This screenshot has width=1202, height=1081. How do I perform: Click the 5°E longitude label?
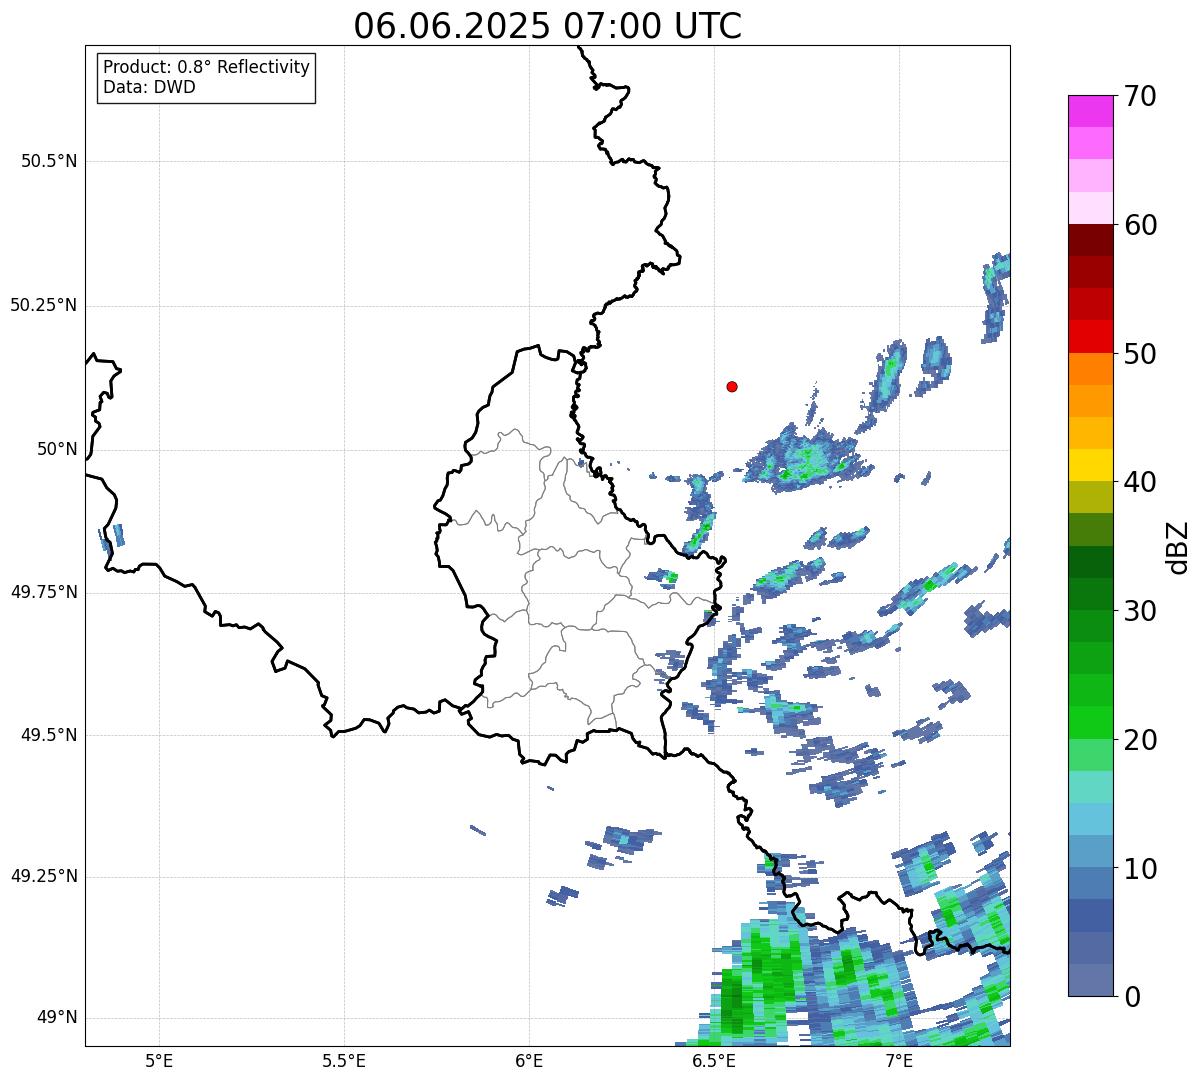[x=159, y=1060]
